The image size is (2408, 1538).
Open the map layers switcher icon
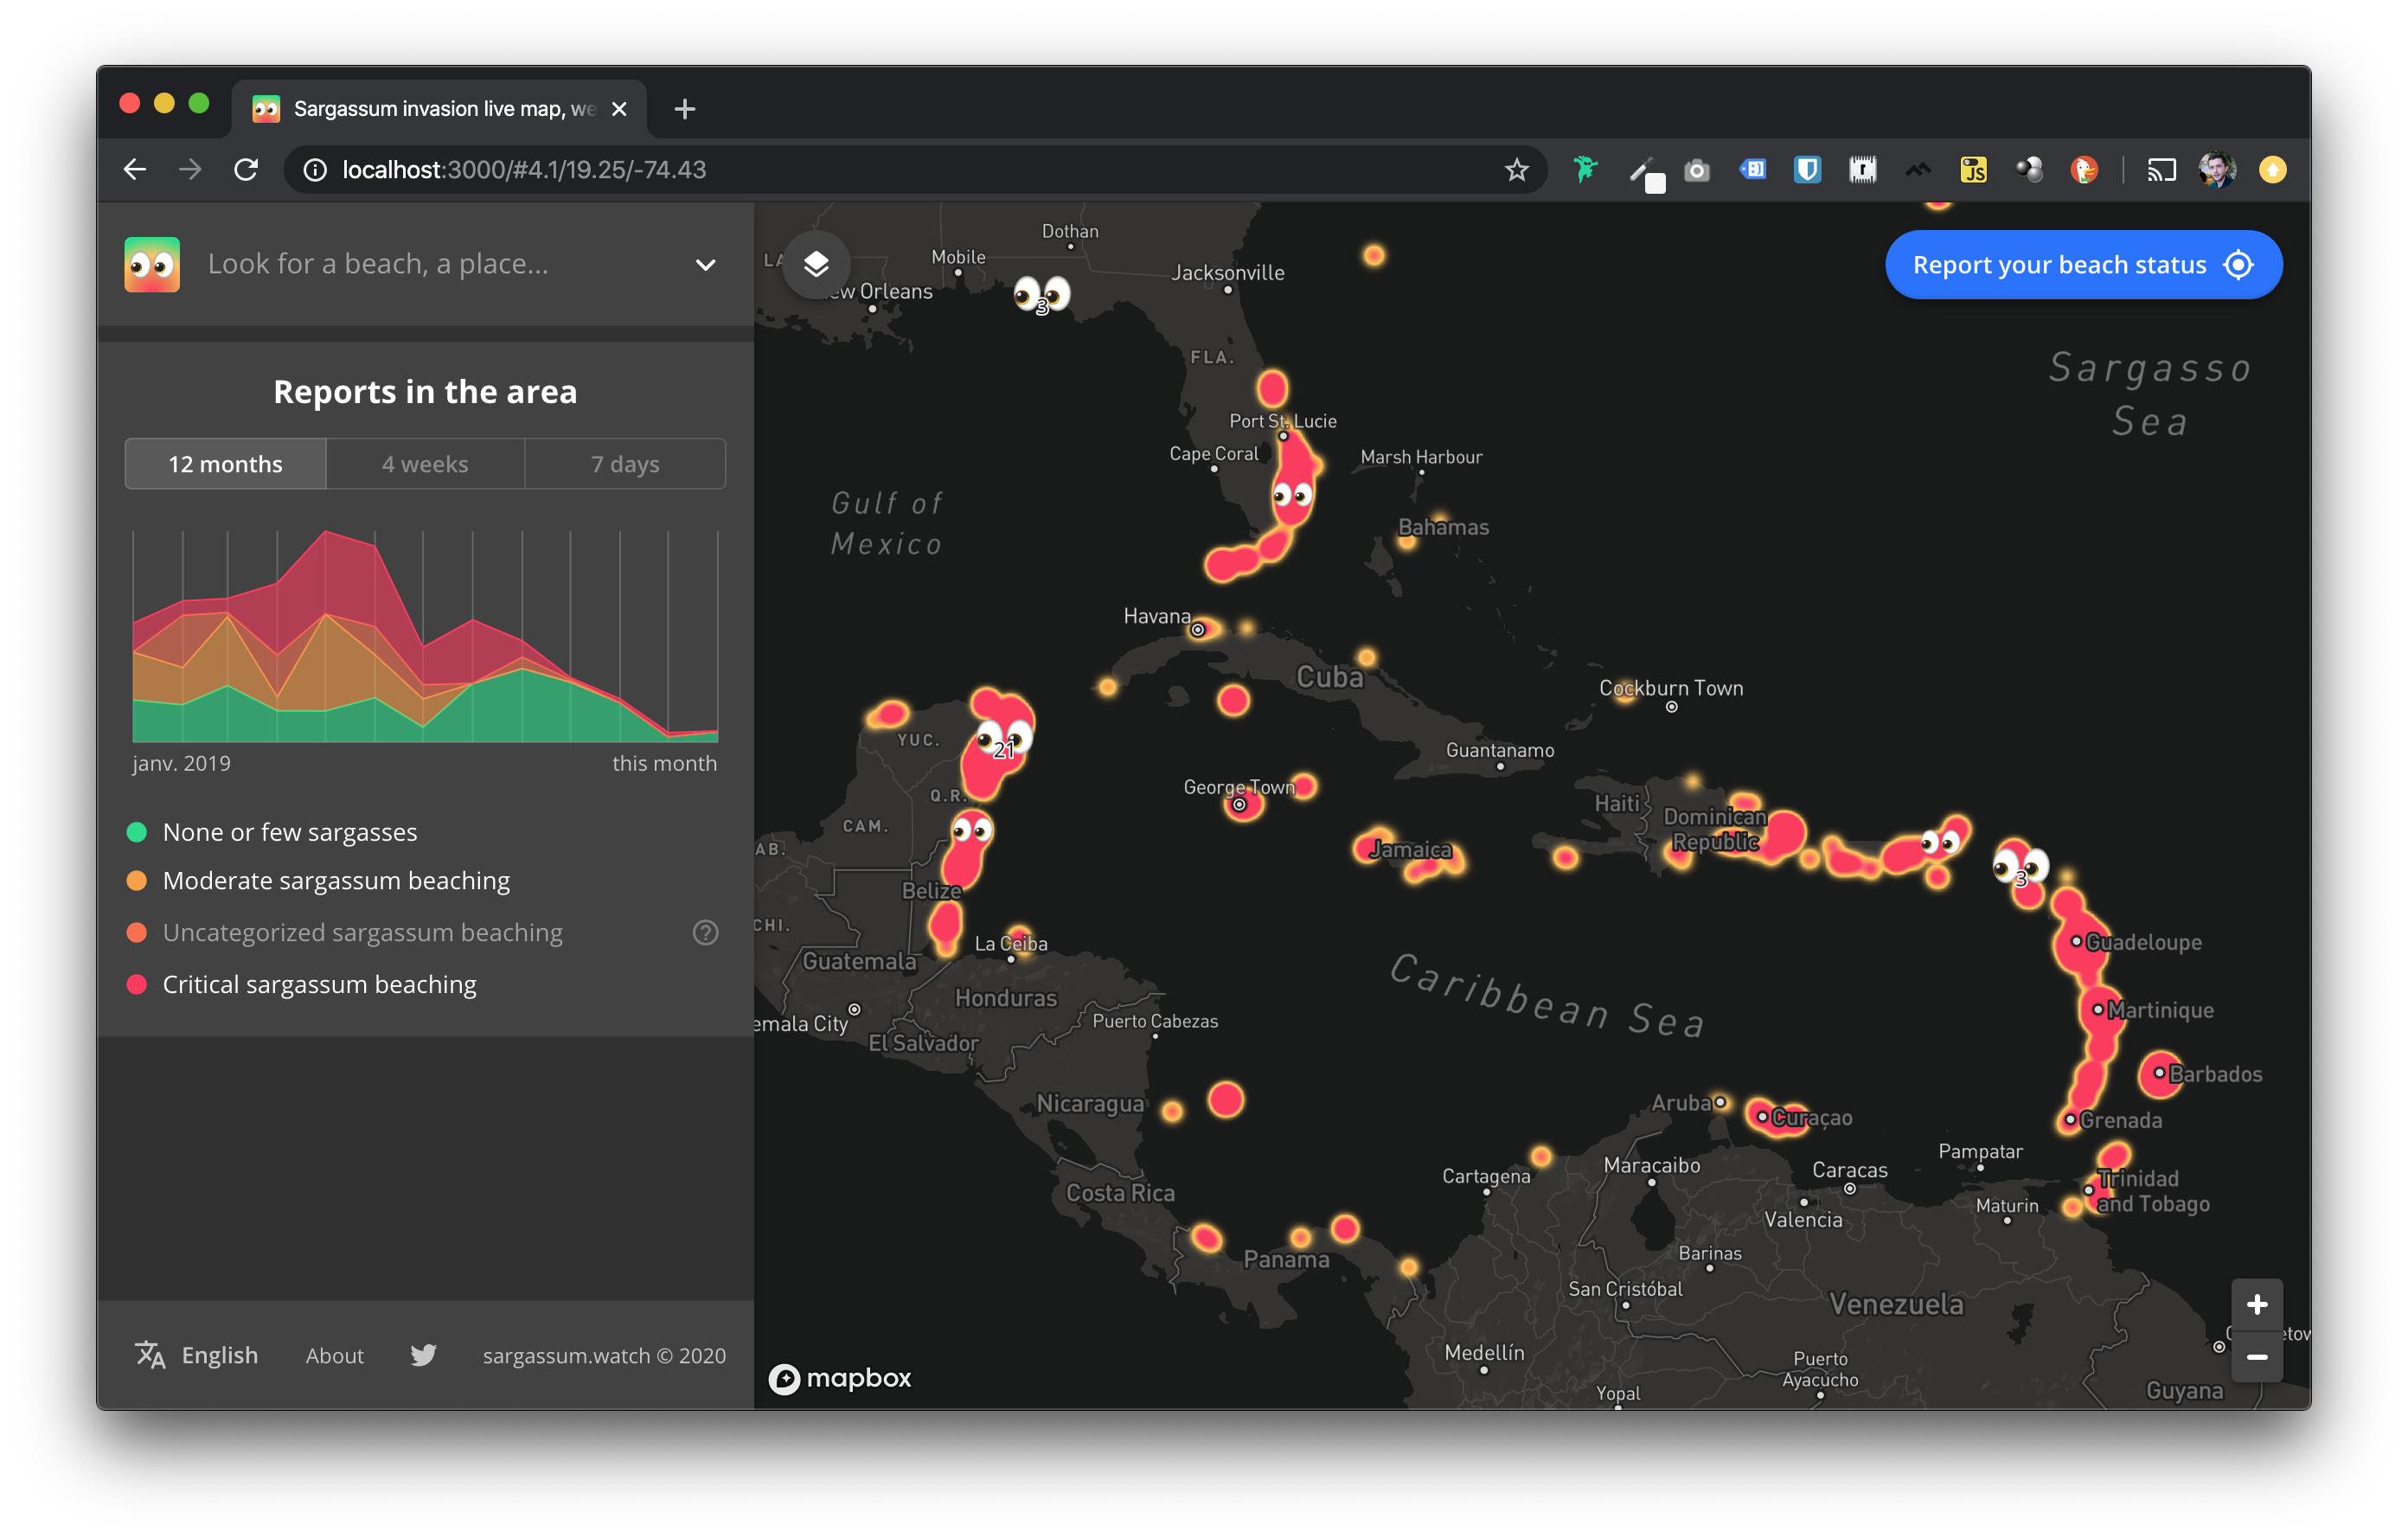click(816, 264)
